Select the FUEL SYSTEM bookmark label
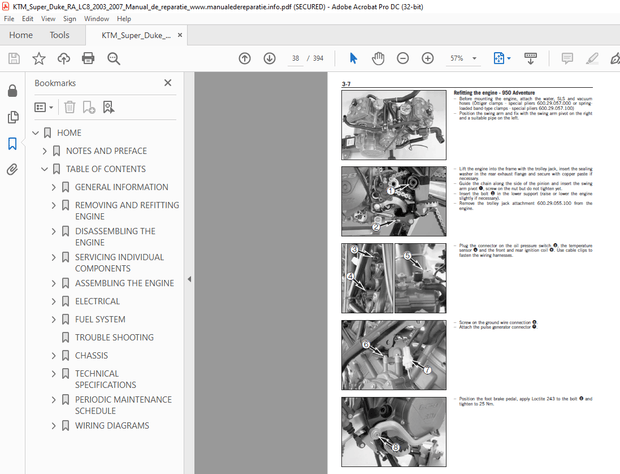The height and width of the screenshot is (474, 620). pos(100,319)
